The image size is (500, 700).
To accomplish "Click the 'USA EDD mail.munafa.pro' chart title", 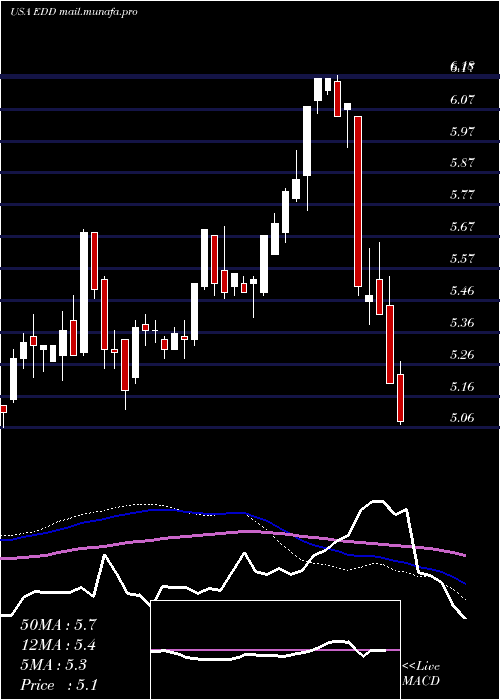I will (x=74, y=12).
